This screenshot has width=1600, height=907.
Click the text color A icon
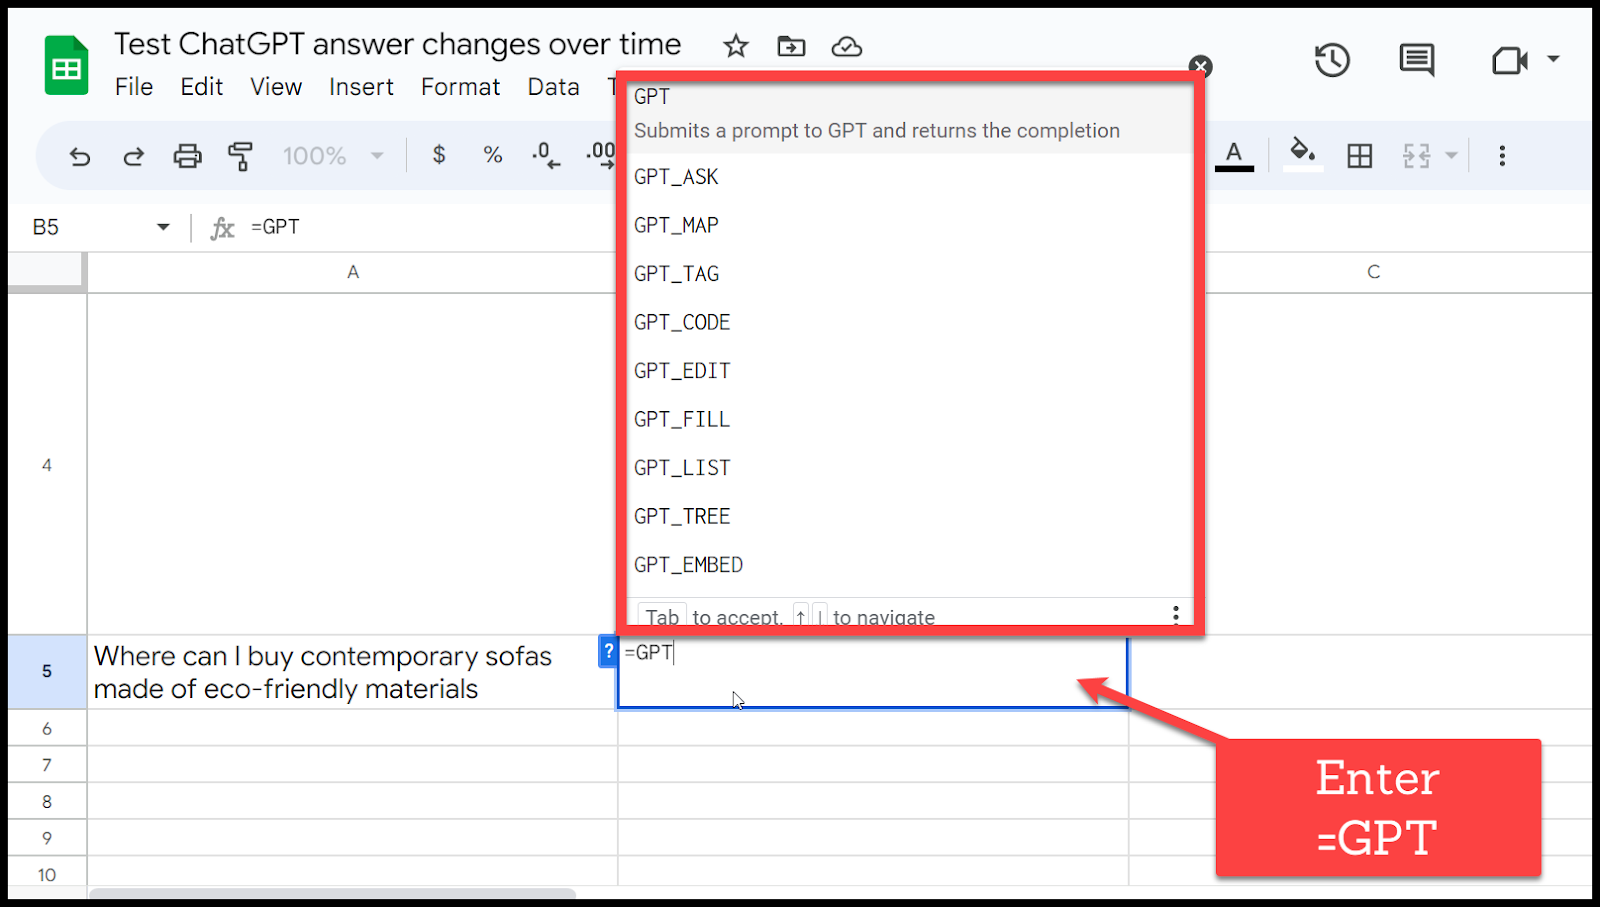pyautogui.click(x=1234, y=154)
